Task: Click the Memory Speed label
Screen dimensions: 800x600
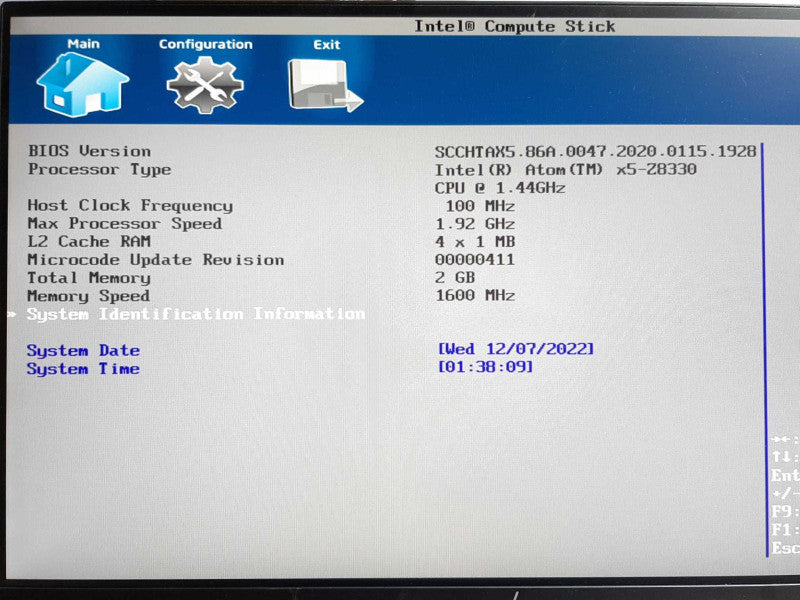Action: (89, 296)
